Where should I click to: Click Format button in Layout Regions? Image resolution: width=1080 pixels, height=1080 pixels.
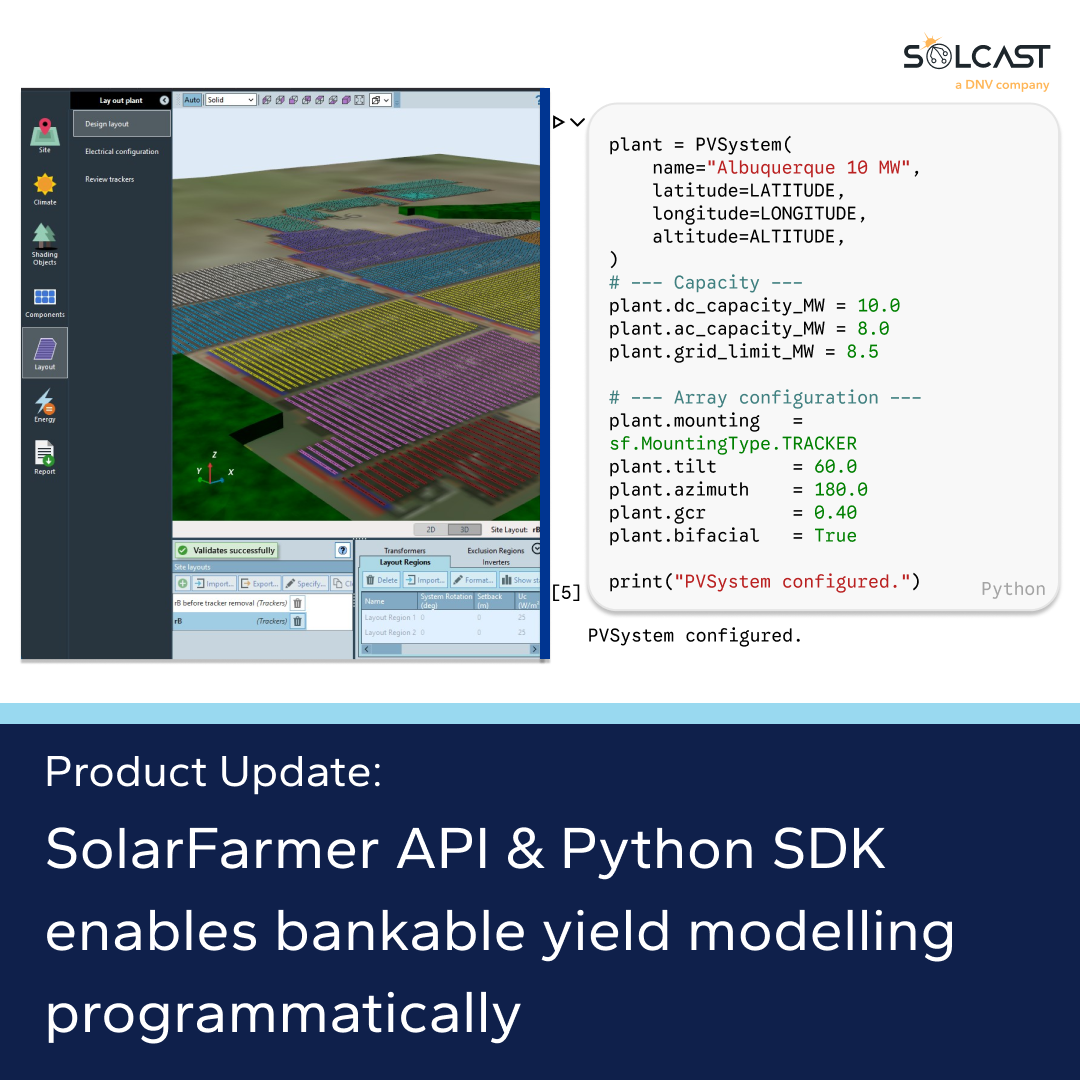[x=473, y=580]
